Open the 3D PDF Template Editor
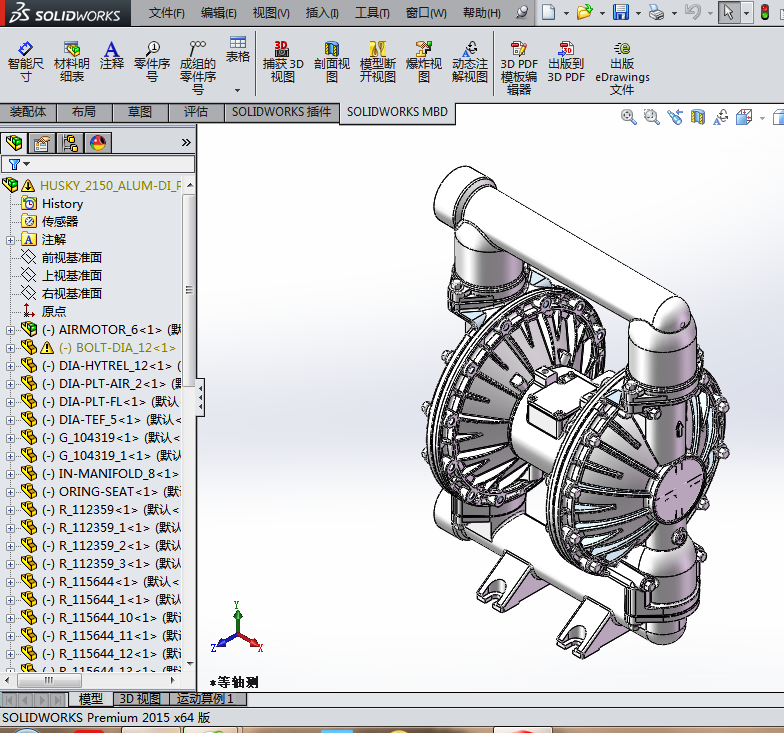This screenshot has height=733, width=784. pyautogui.click(x=518, y=68)
